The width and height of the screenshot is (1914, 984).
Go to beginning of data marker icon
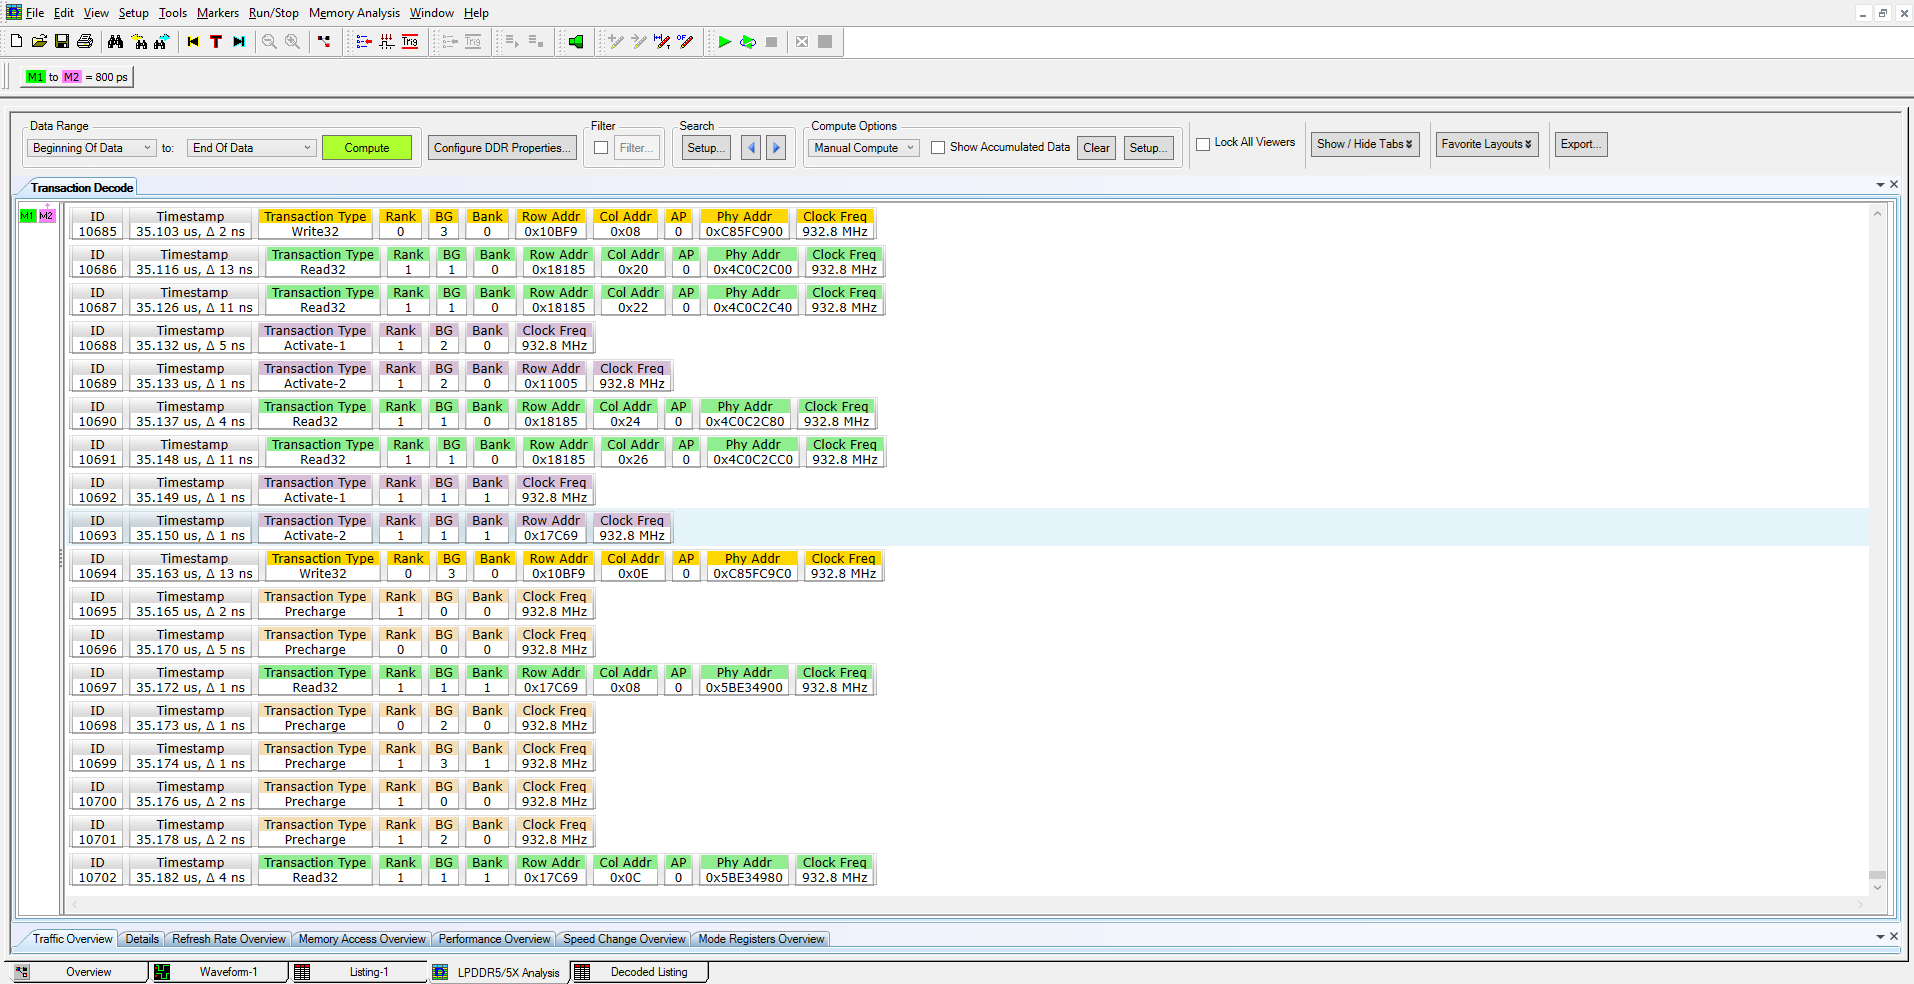(193, 41)
